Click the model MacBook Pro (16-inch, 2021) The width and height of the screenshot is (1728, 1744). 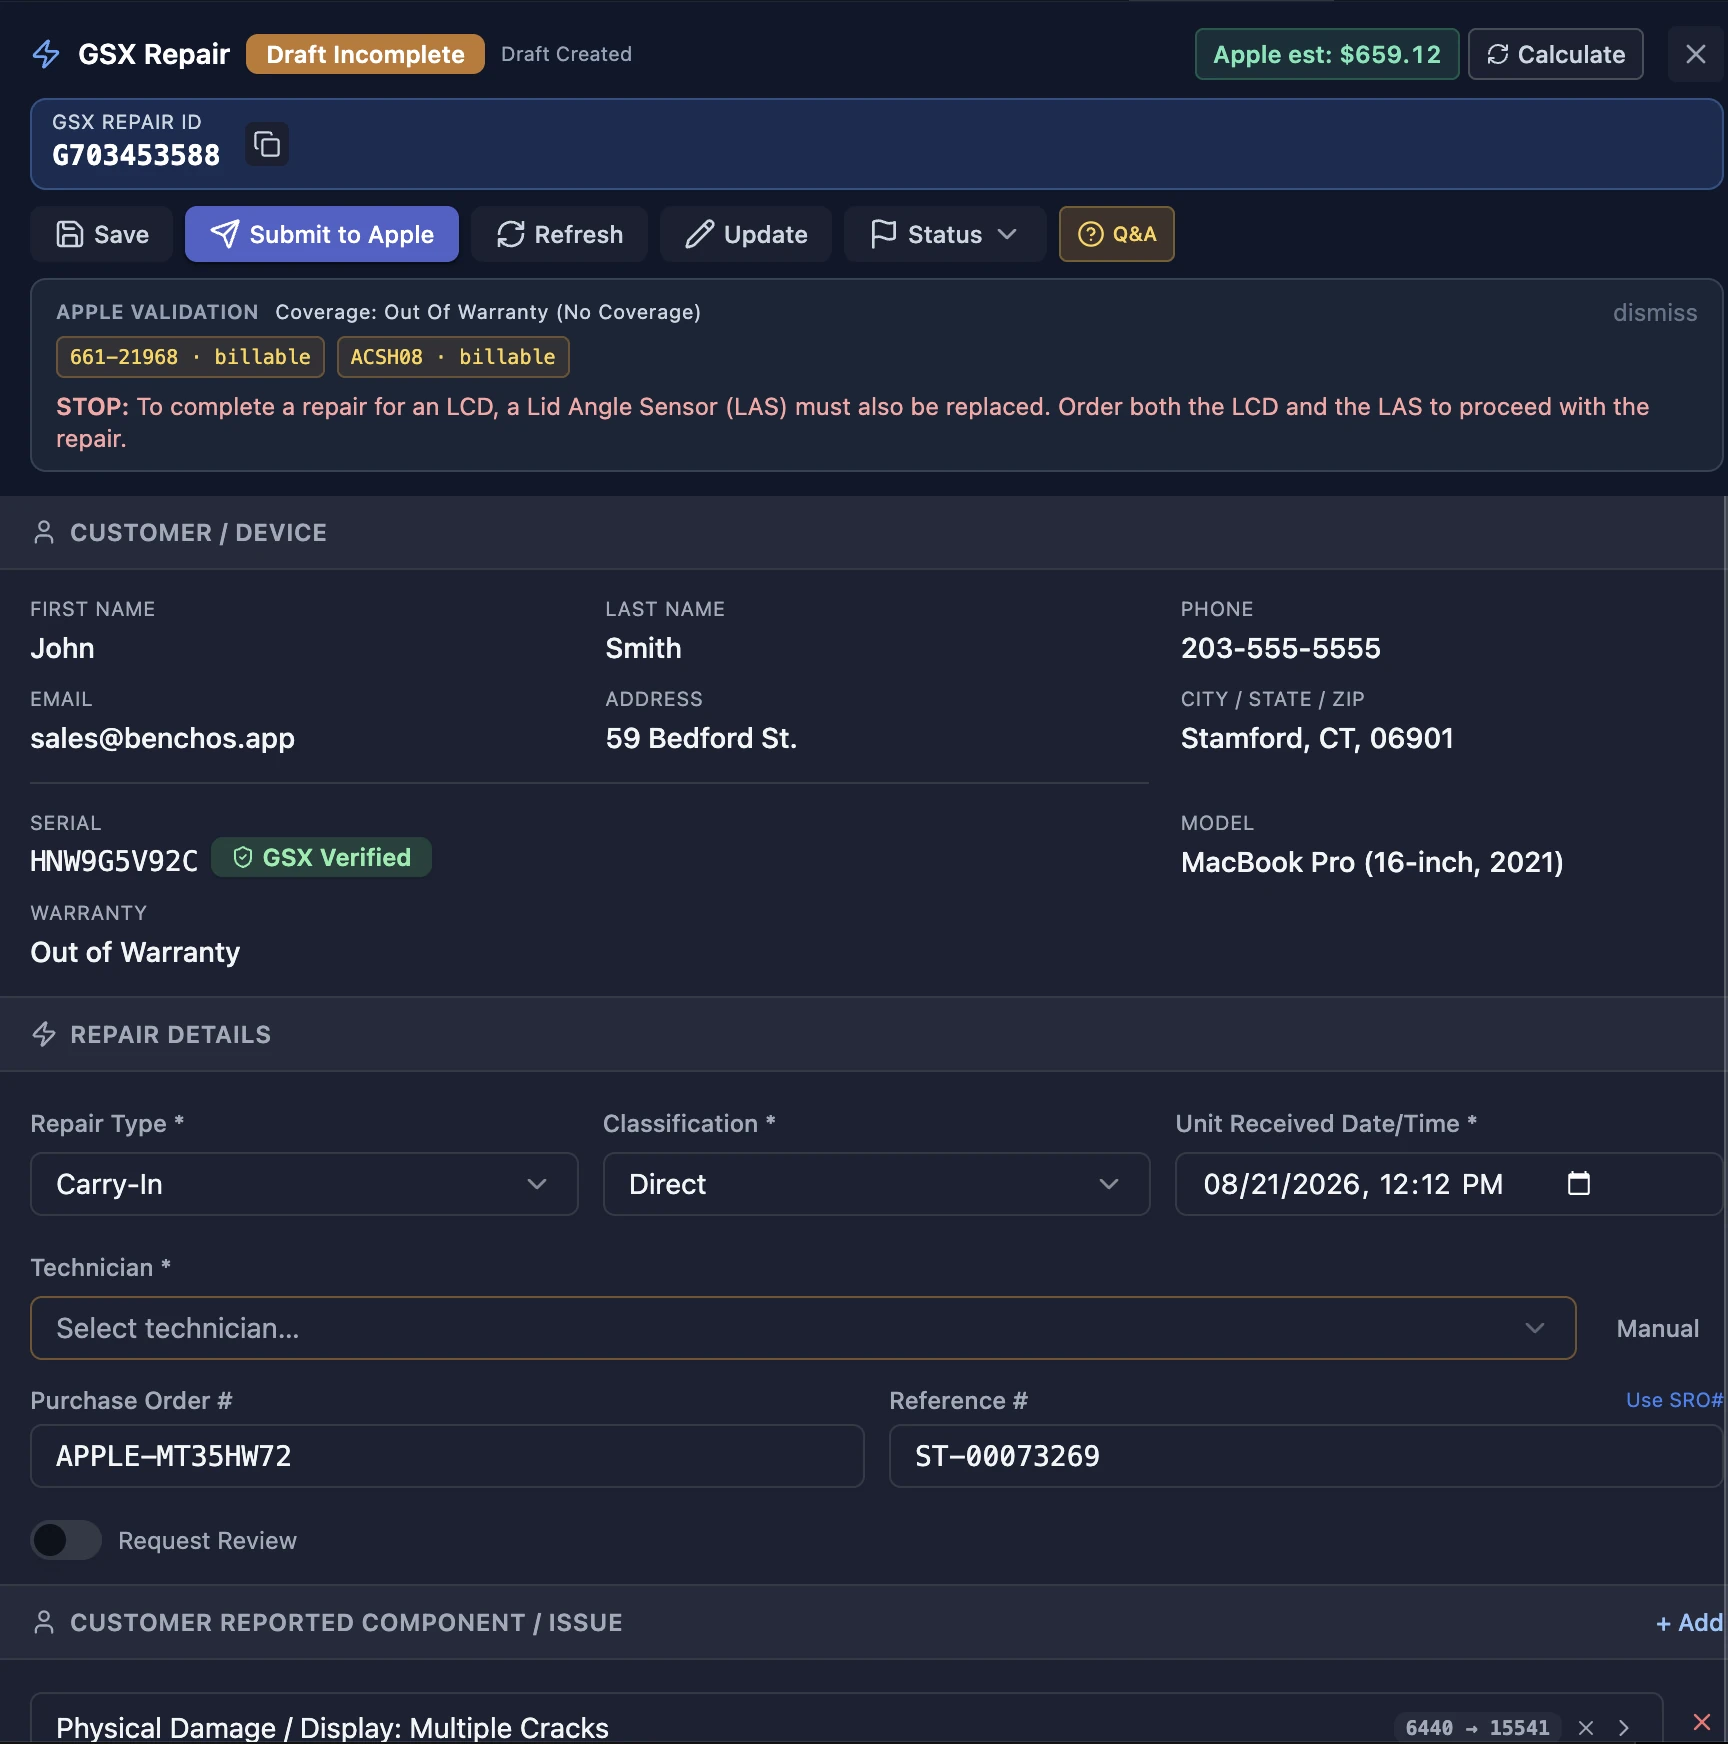tap(1371, 862)
